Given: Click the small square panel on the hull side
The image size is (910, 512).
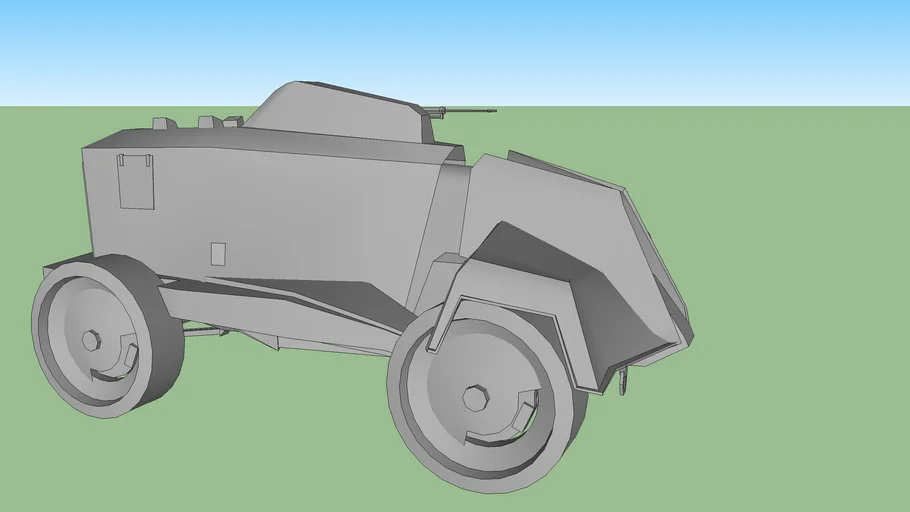Looking at the screenshot, I should coord(218,254).
